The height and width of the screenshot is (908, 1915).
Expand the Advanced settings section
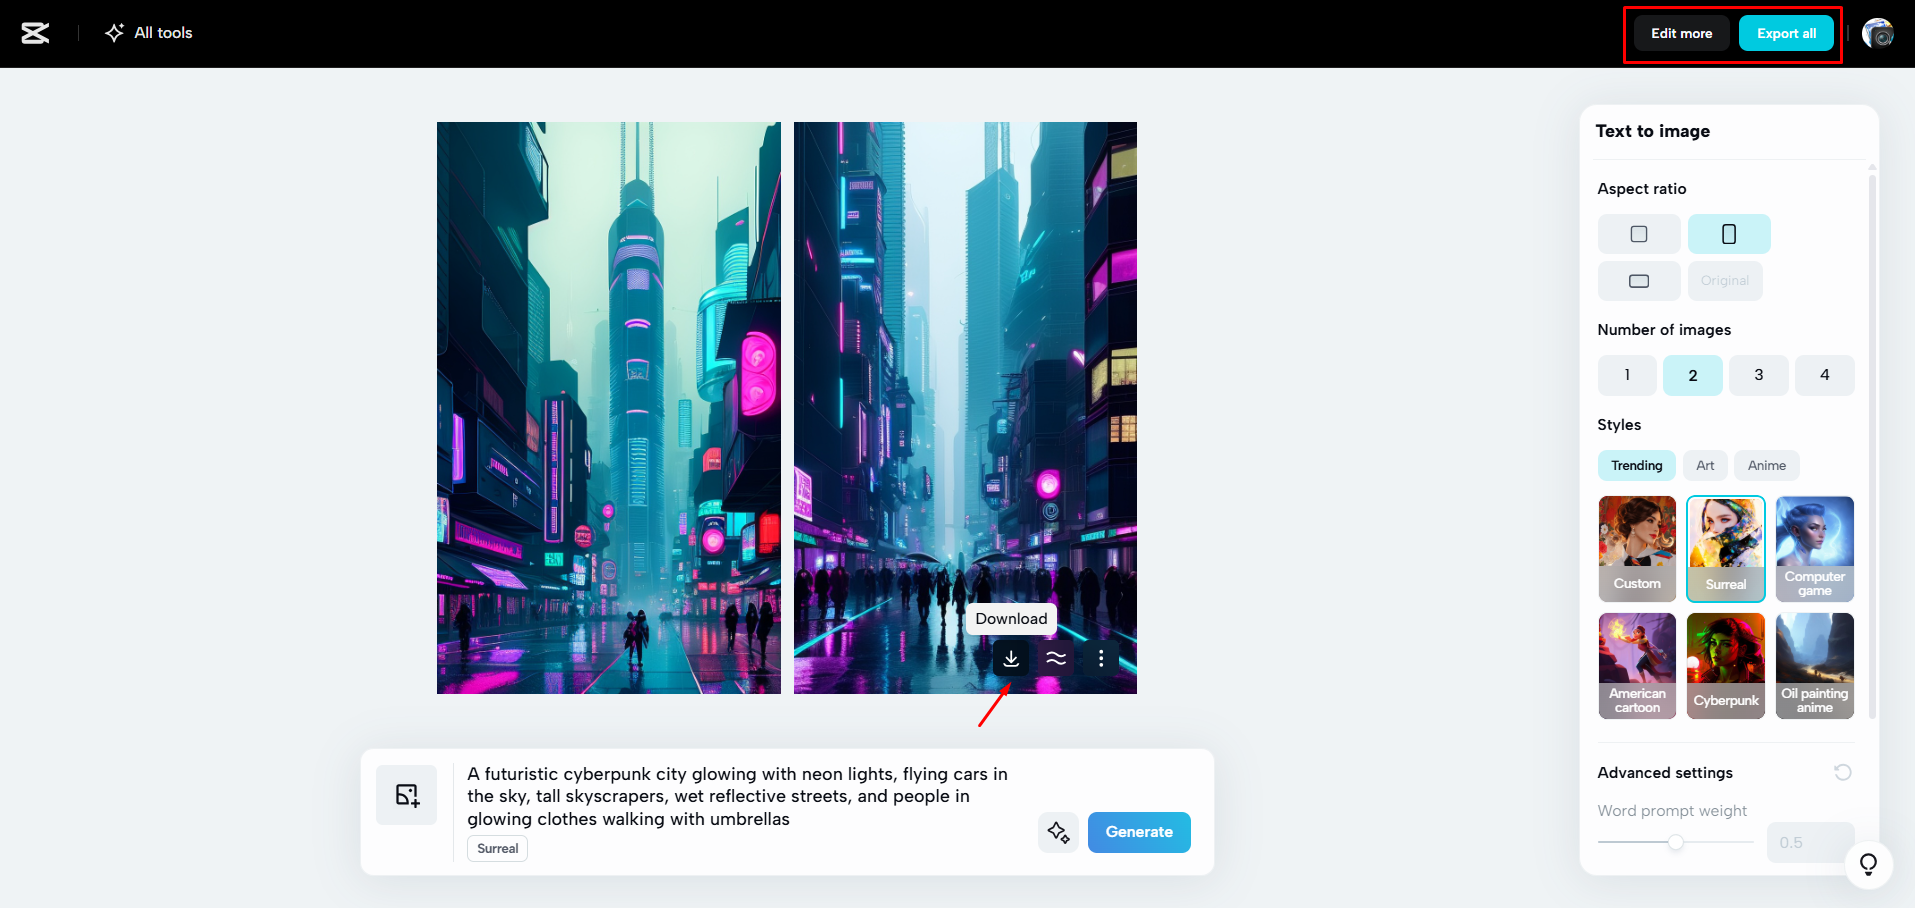coord(1664,772)
